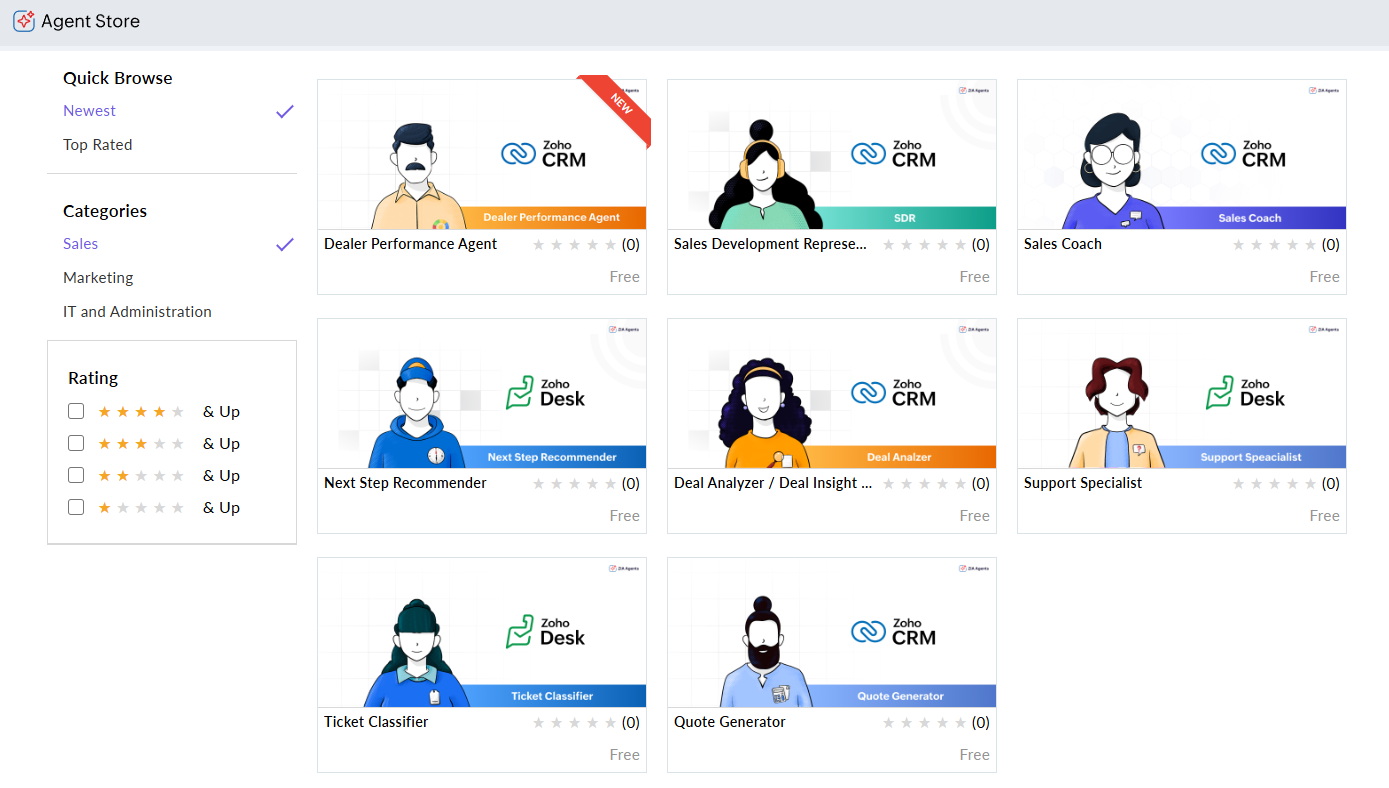Click the Support Specialist star rating

coord(1275,484)
